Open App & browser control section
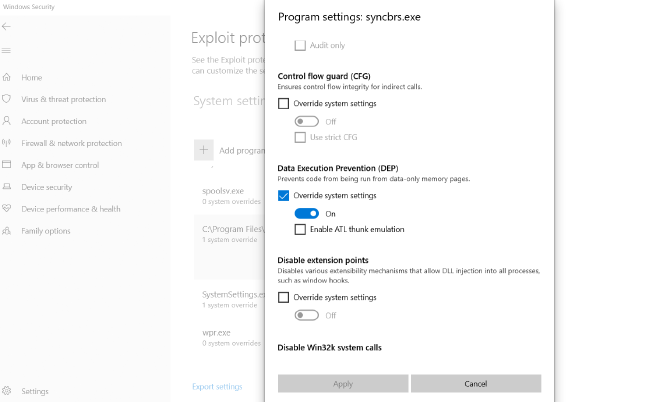Viewport: 660px width, 402px height. coord(60,165)
